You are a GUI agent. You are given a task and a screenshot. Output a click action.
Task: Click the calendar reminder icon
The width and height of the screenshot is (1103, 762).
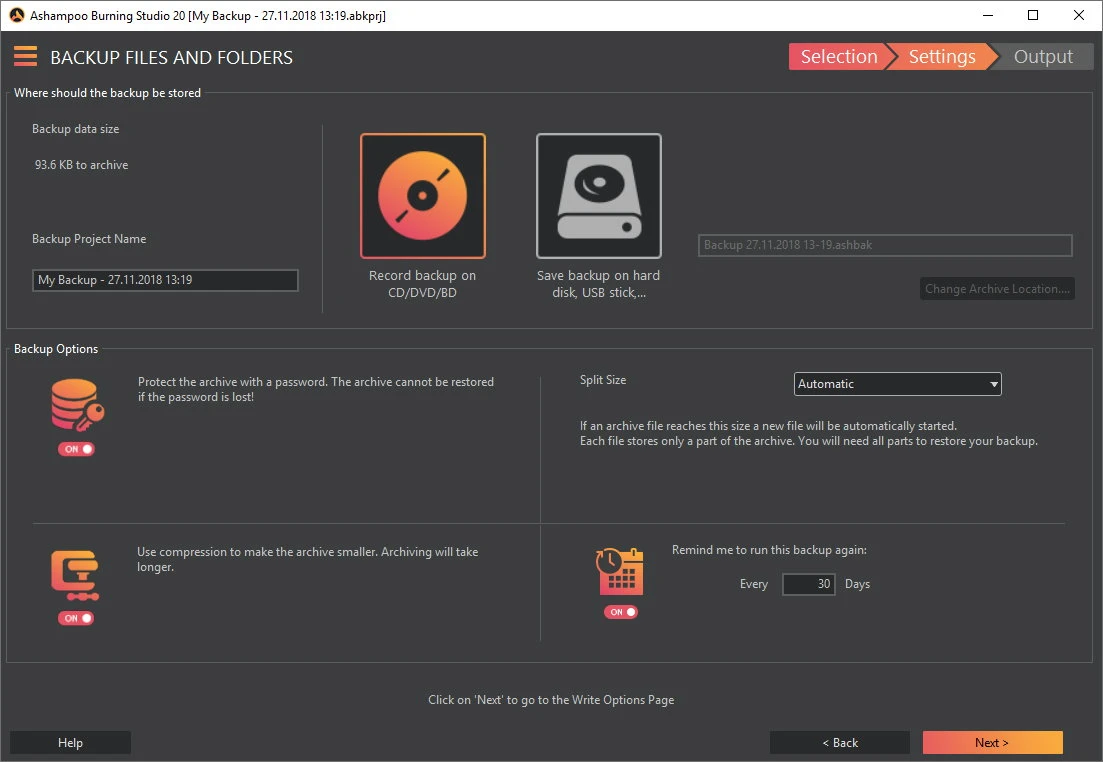pos(620,572)
